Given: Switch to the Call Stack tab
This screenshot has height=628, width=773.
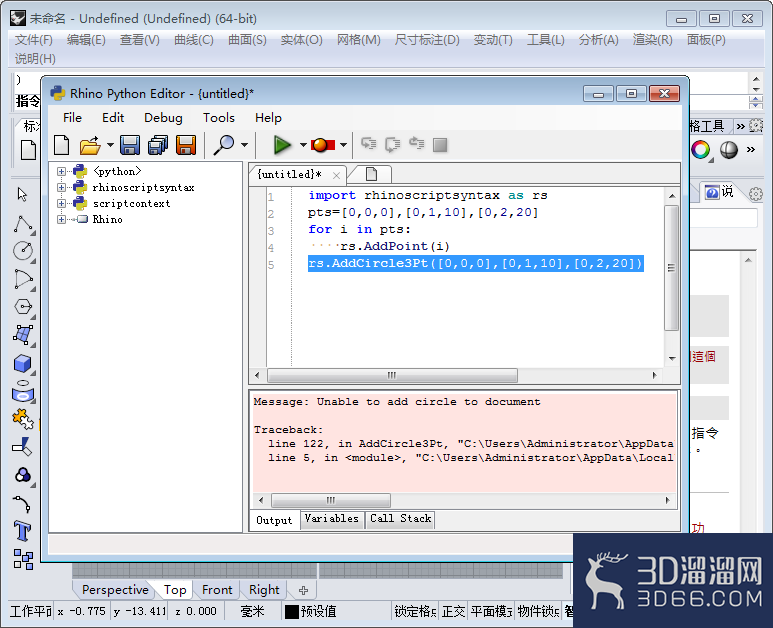Looking at the screenshot, I should [400, 519].
